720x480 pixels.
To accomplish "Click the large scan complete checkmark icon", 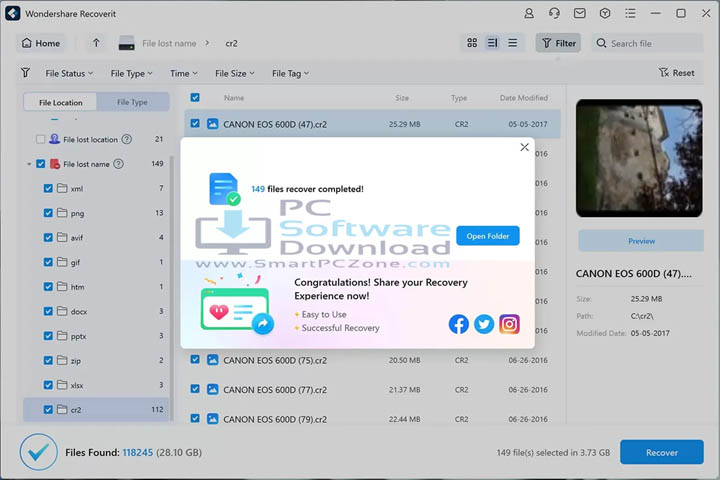I will [39, 452].
